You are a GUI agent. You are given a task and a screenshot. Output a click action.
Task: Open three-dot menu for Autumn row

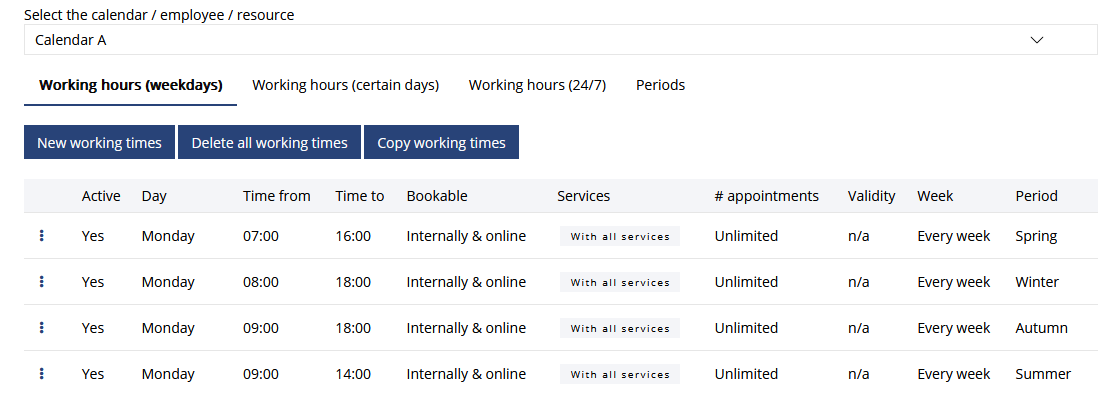pyautogui.click(x=42, y=328)
